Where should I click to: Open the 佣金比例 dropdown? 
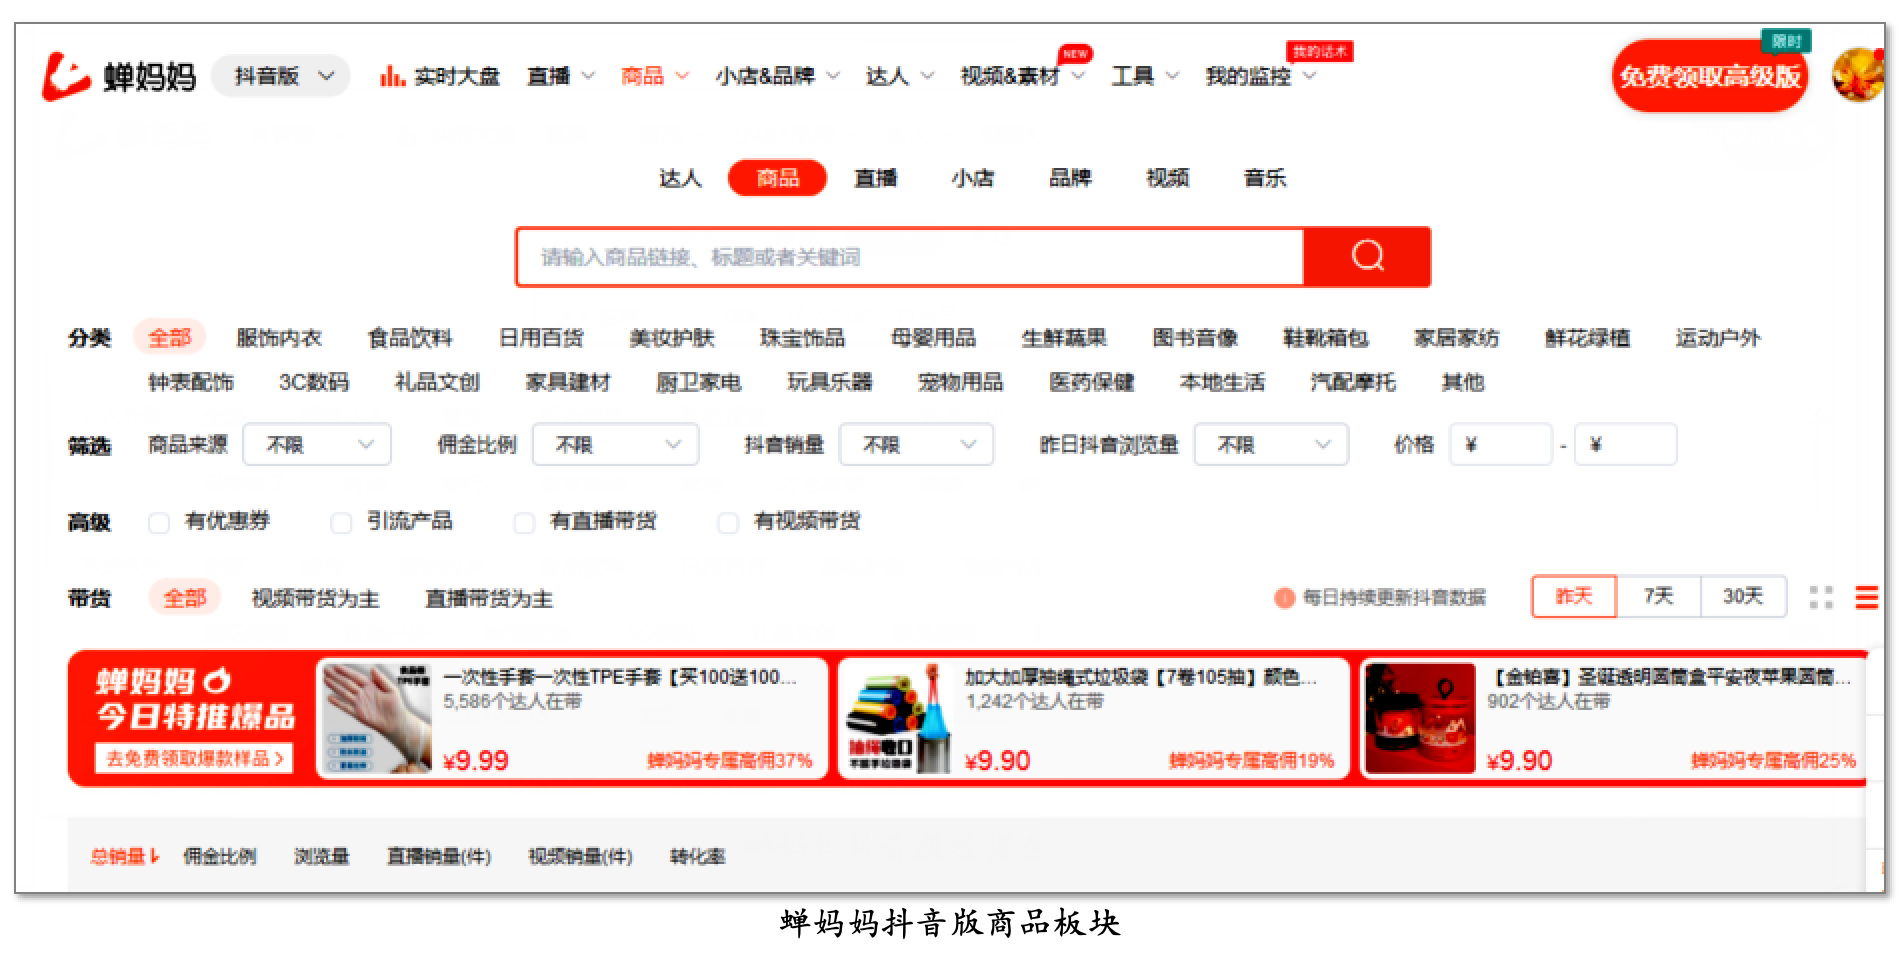pos(615,444)
